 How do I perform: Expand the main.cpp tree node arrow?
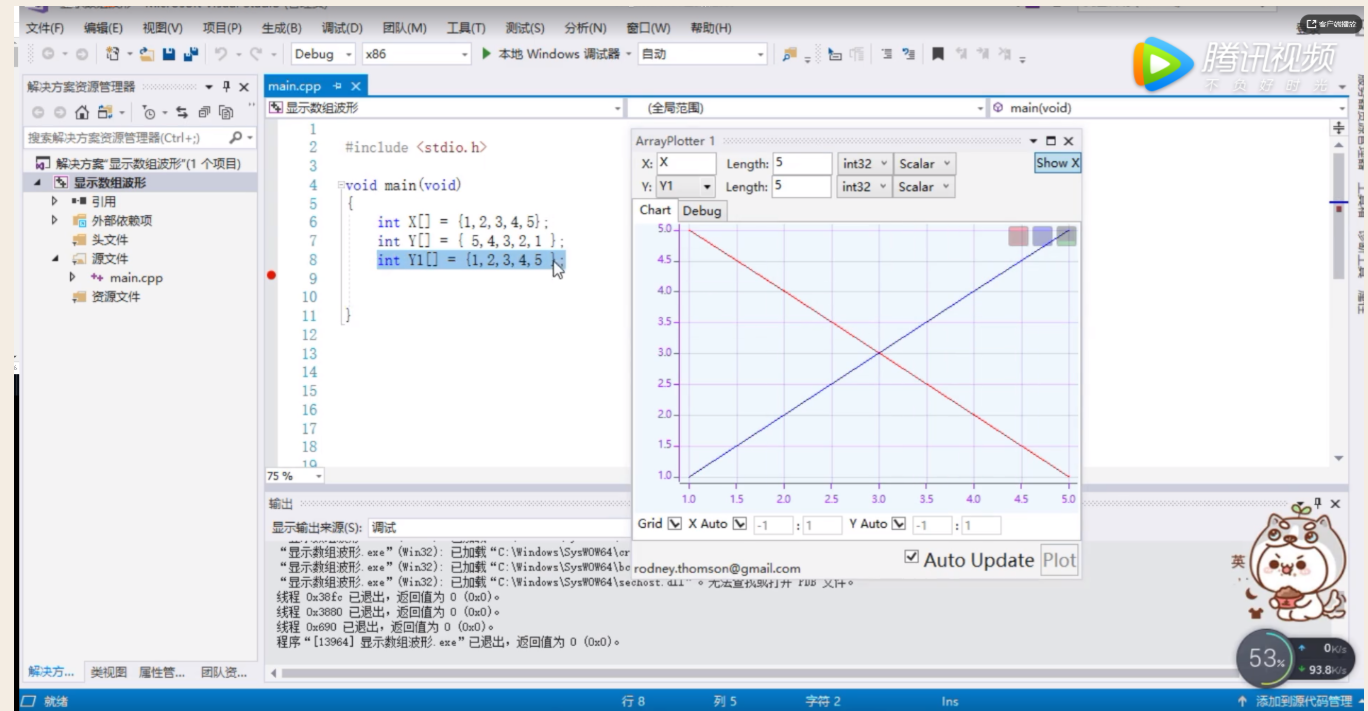coord(73,277)
